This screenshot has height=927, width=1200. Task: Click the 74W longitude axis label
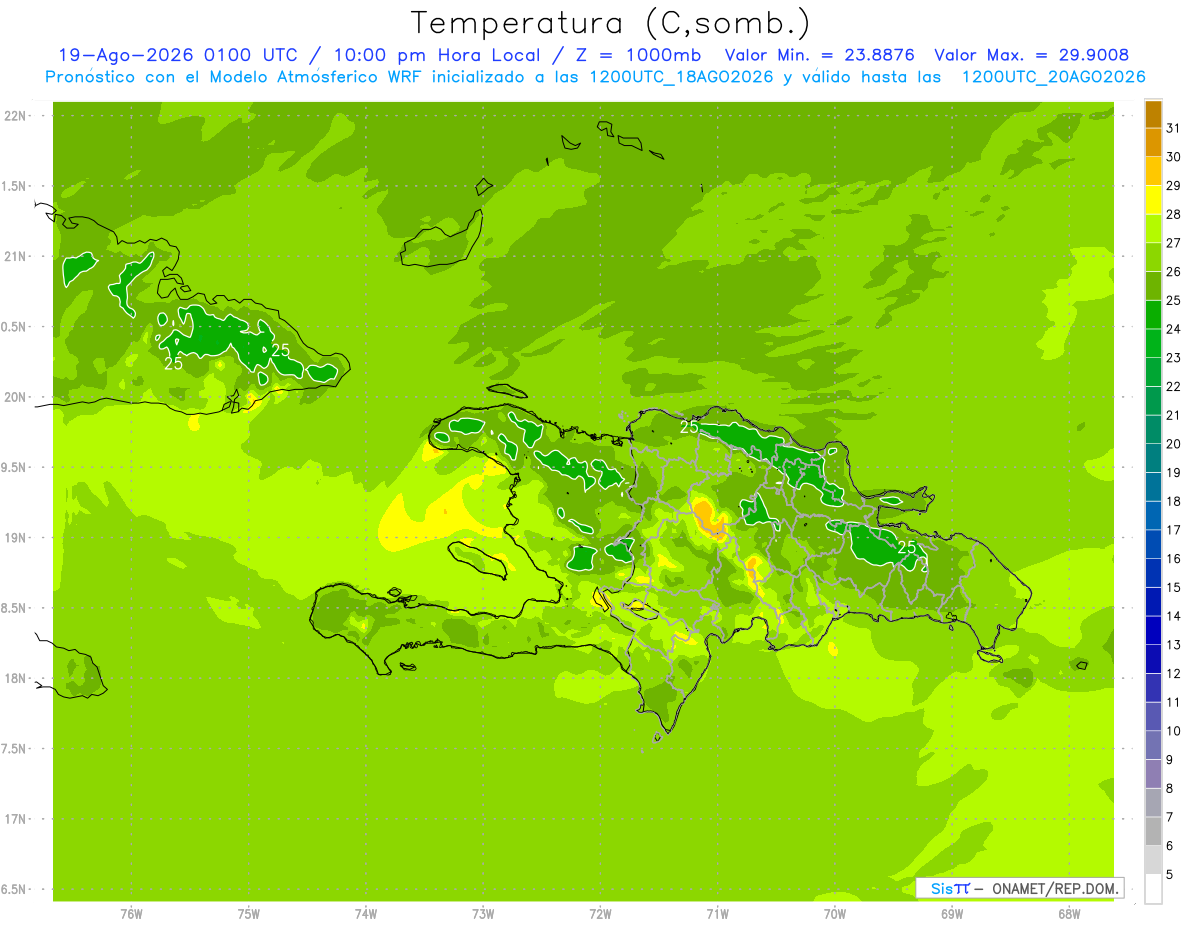click(365, 914)
